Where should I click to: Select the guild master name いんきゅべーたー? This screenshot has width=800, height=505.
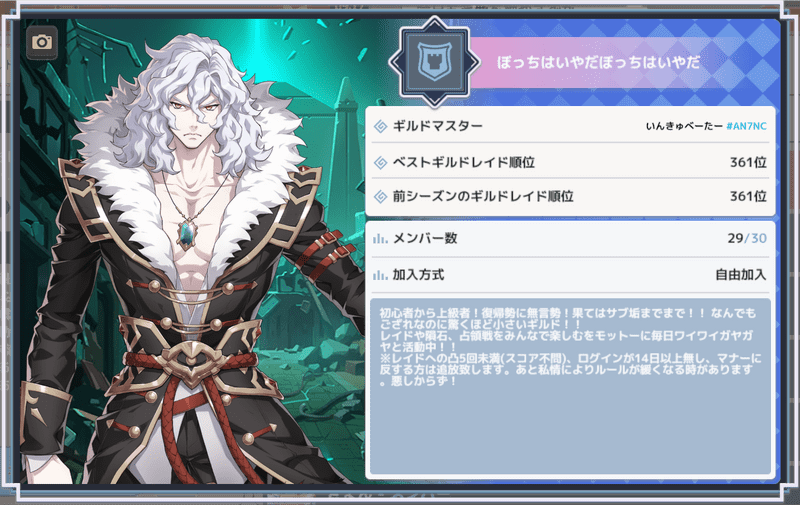click(684, 126)
